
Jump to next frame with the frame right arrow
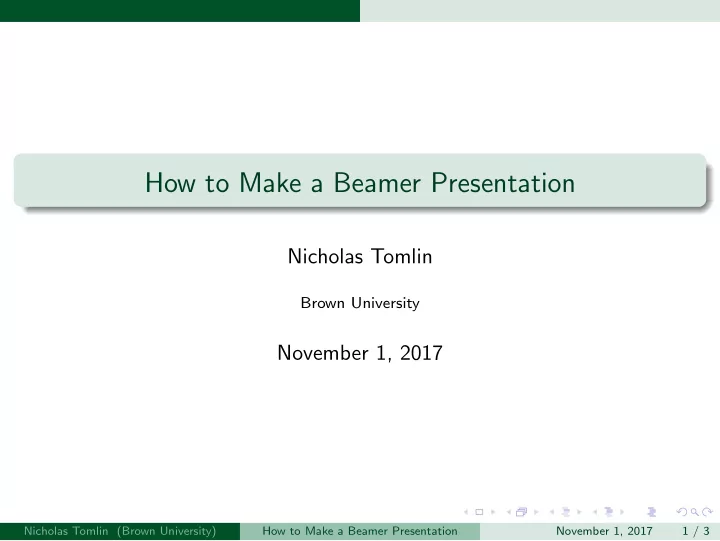tap(536, 512)
